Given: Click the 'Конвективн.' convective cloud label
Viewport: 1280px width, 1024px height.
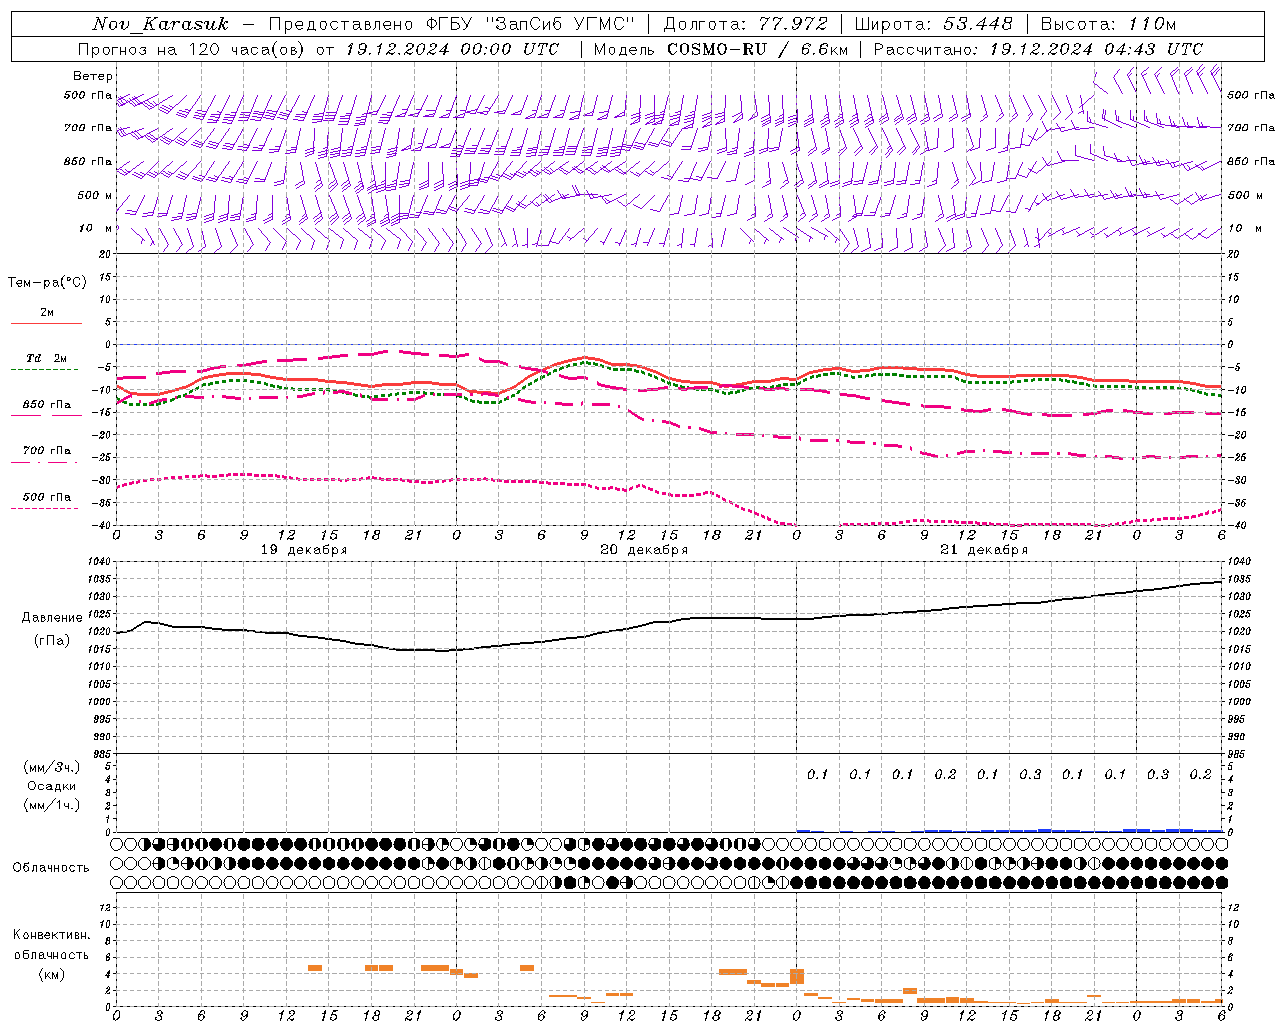Looking at the screenshot, I should (x=52, y=935).
